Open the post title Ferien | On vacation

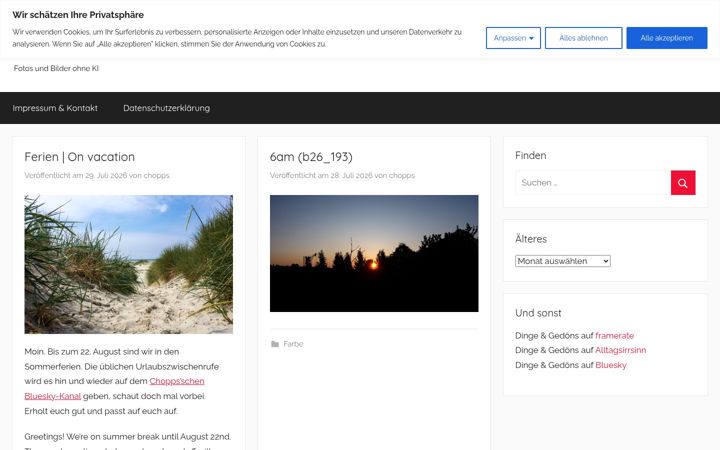coord(79,157)
